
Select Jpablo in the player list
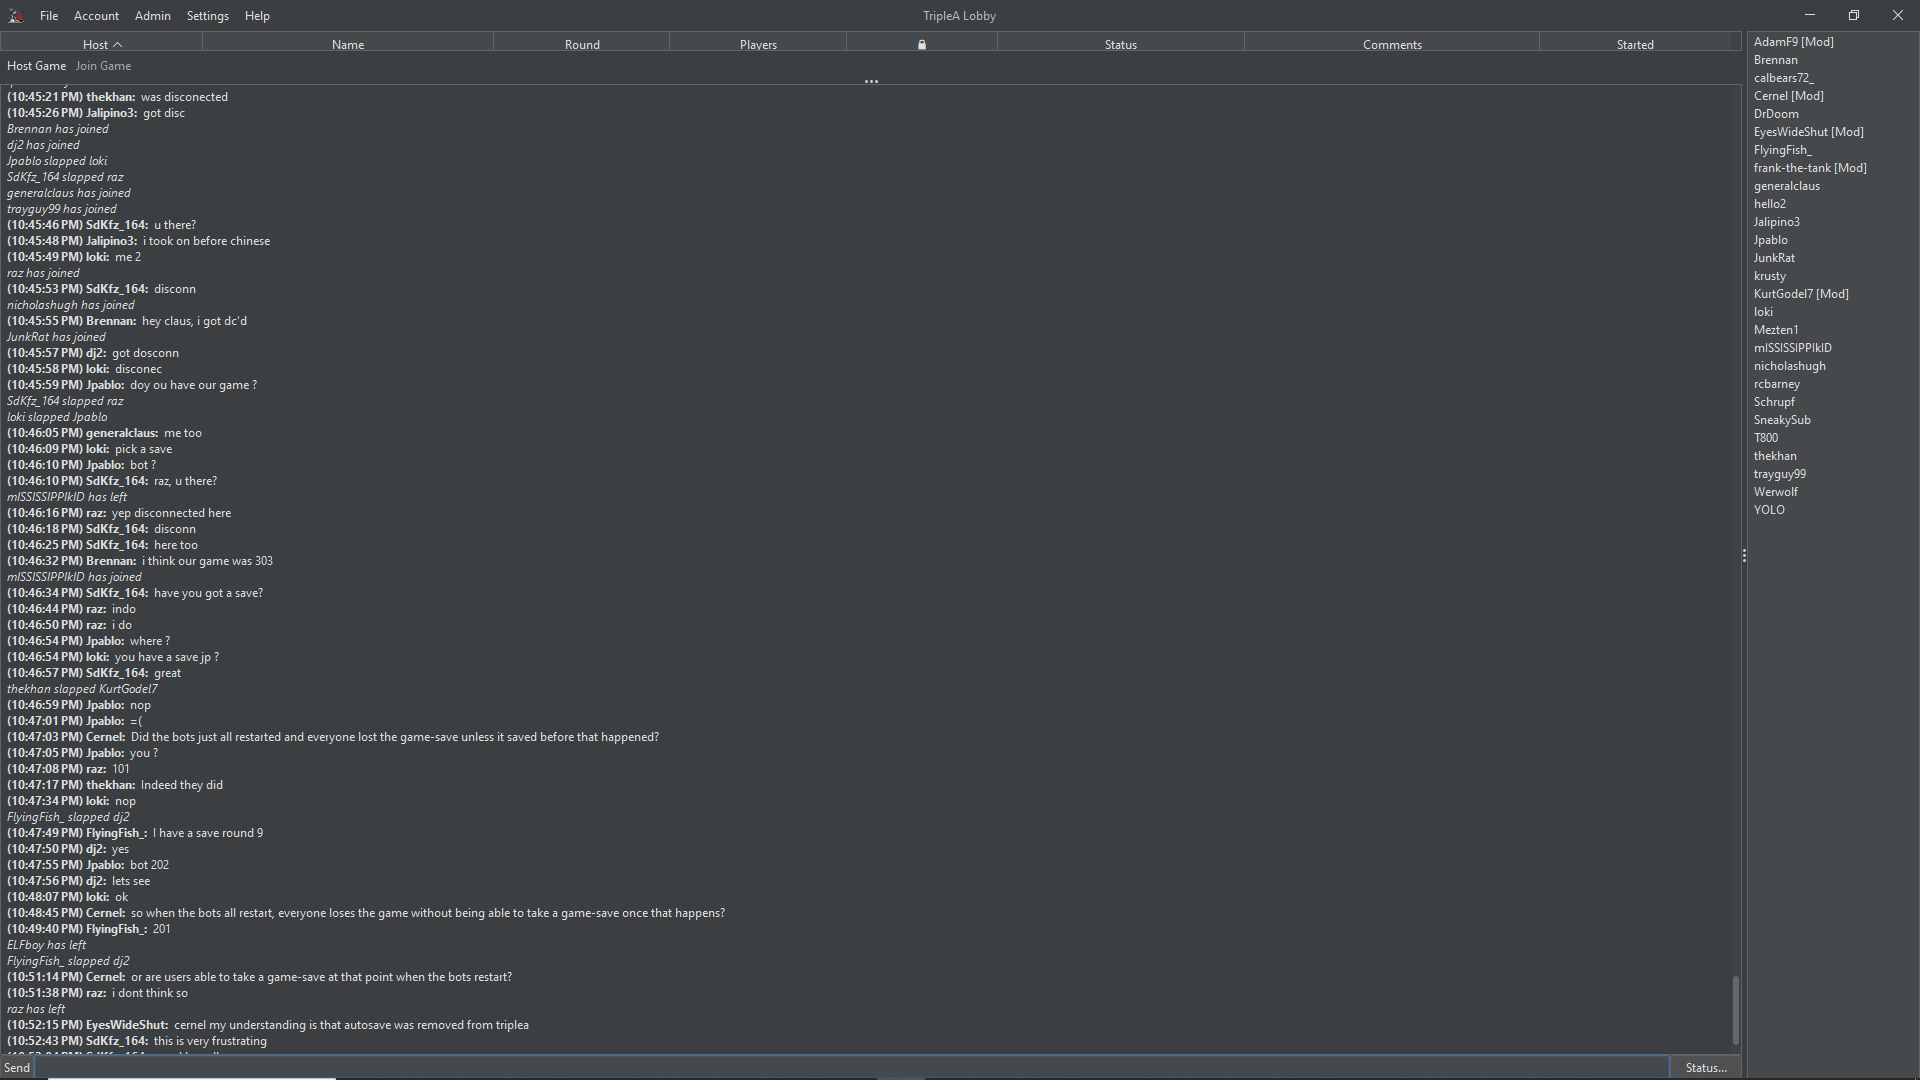coord(1770,240)
